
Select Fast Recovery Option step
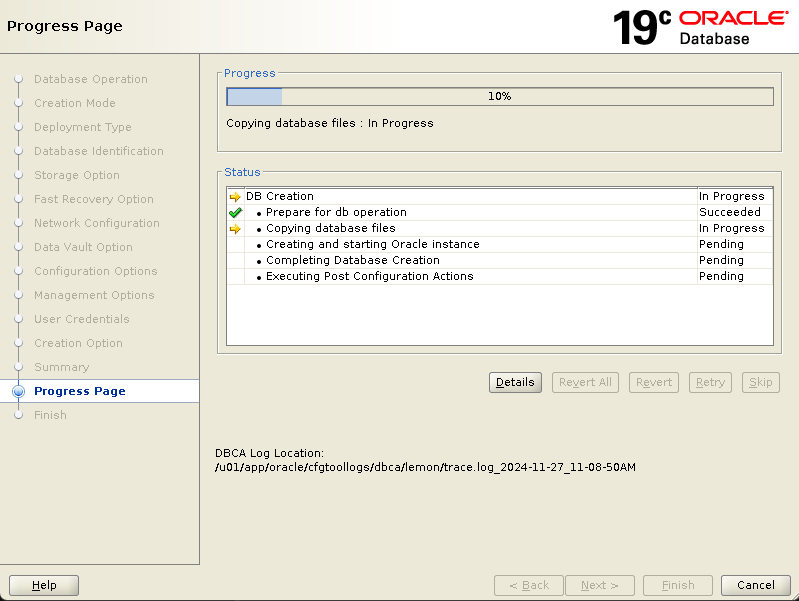(94, 199)
